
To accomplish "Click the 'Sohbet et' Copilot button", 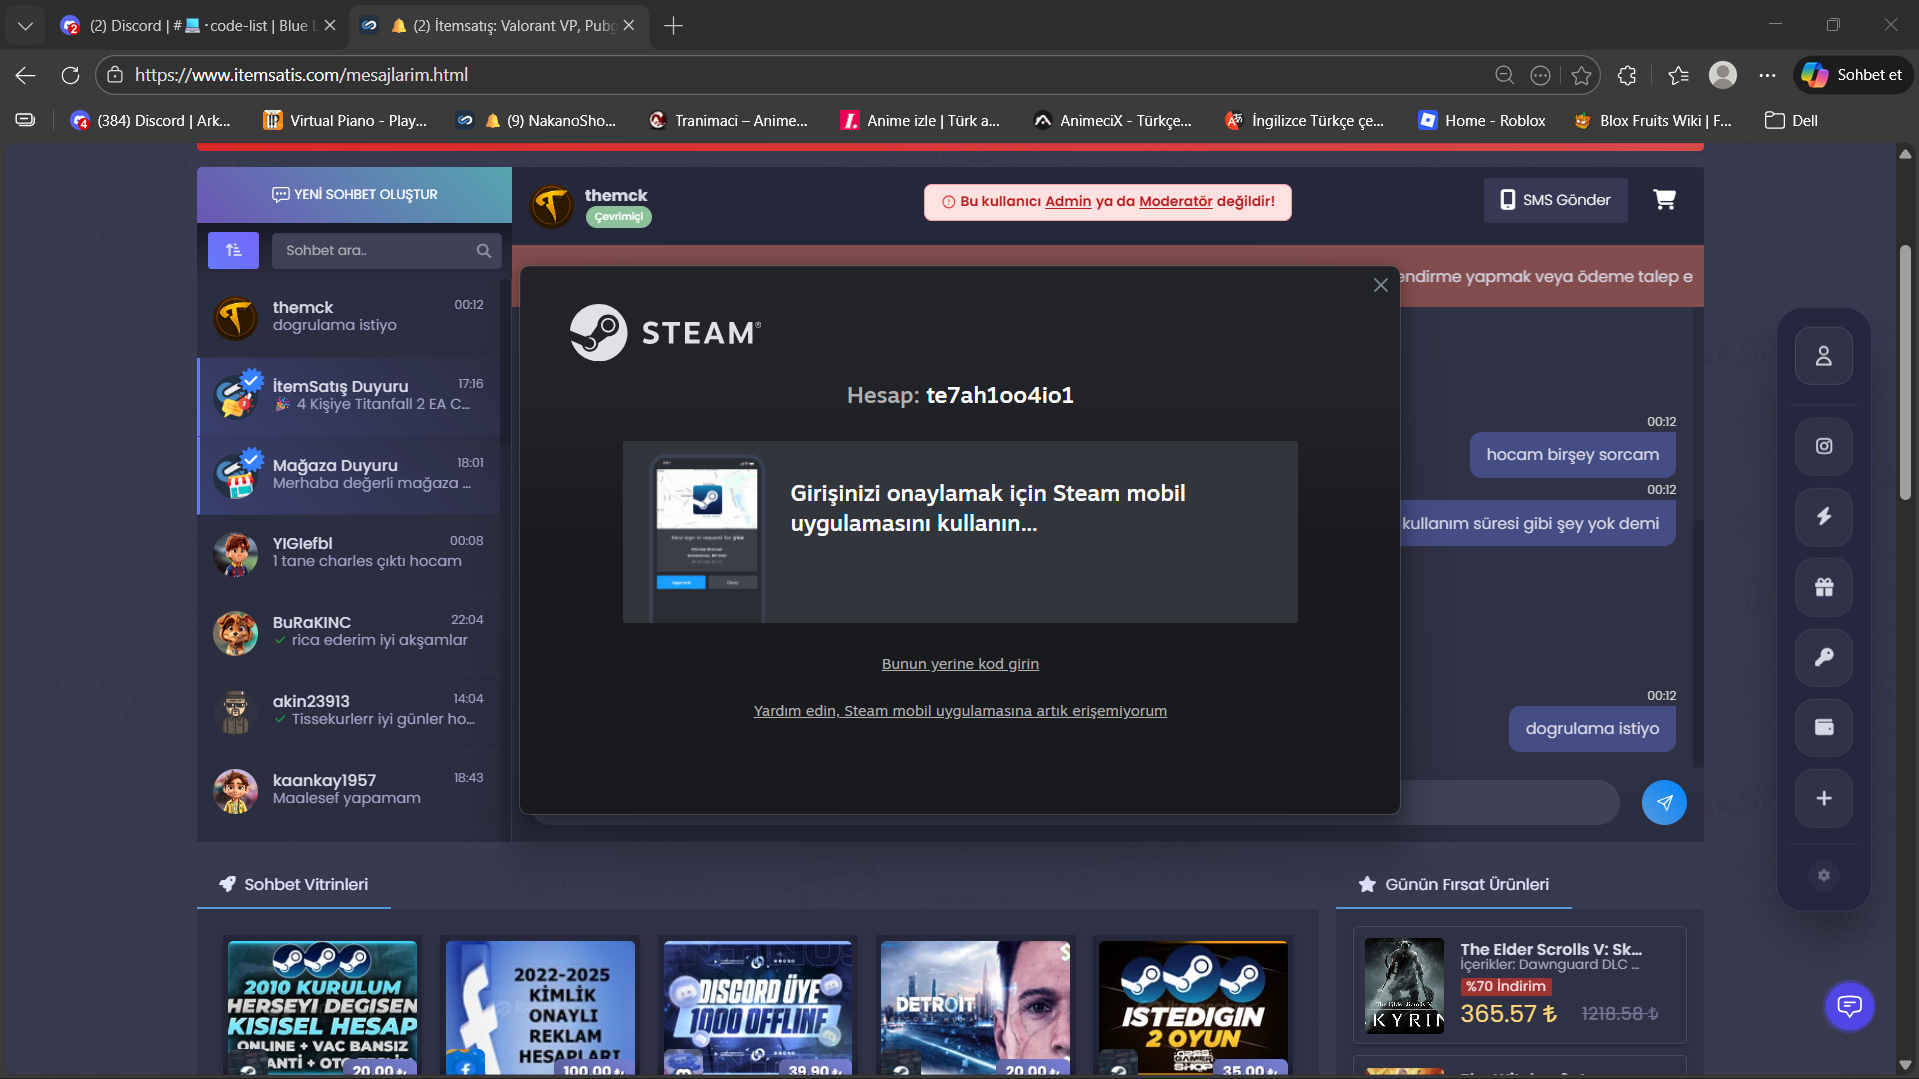I will [1853, 75].
